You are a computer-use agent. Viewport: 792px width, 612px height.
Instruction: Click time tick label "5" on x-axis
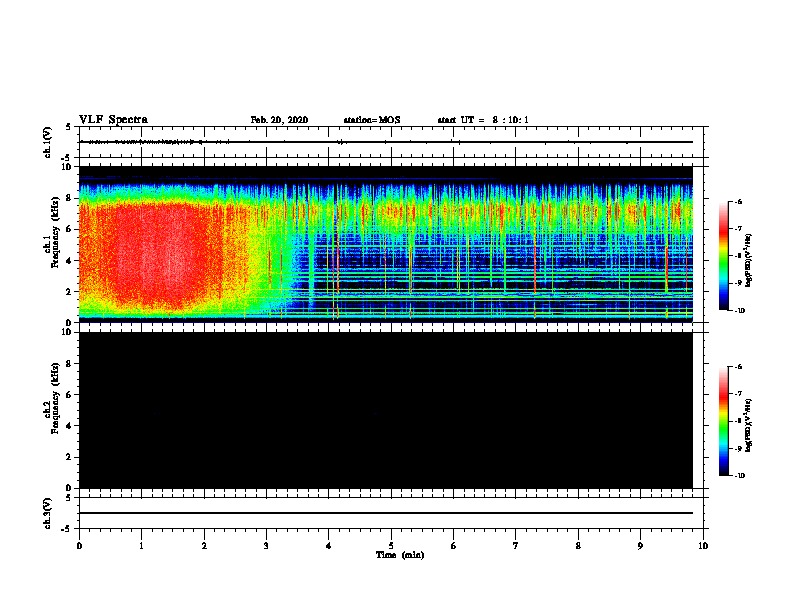391,546
